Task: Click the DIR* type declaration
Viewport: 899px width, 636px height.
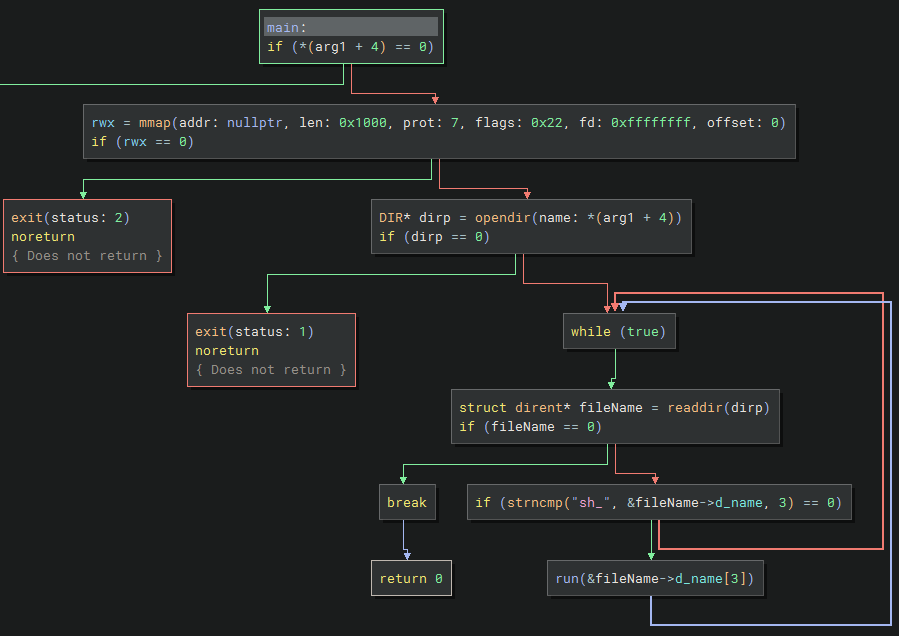Action: (395, 218)
